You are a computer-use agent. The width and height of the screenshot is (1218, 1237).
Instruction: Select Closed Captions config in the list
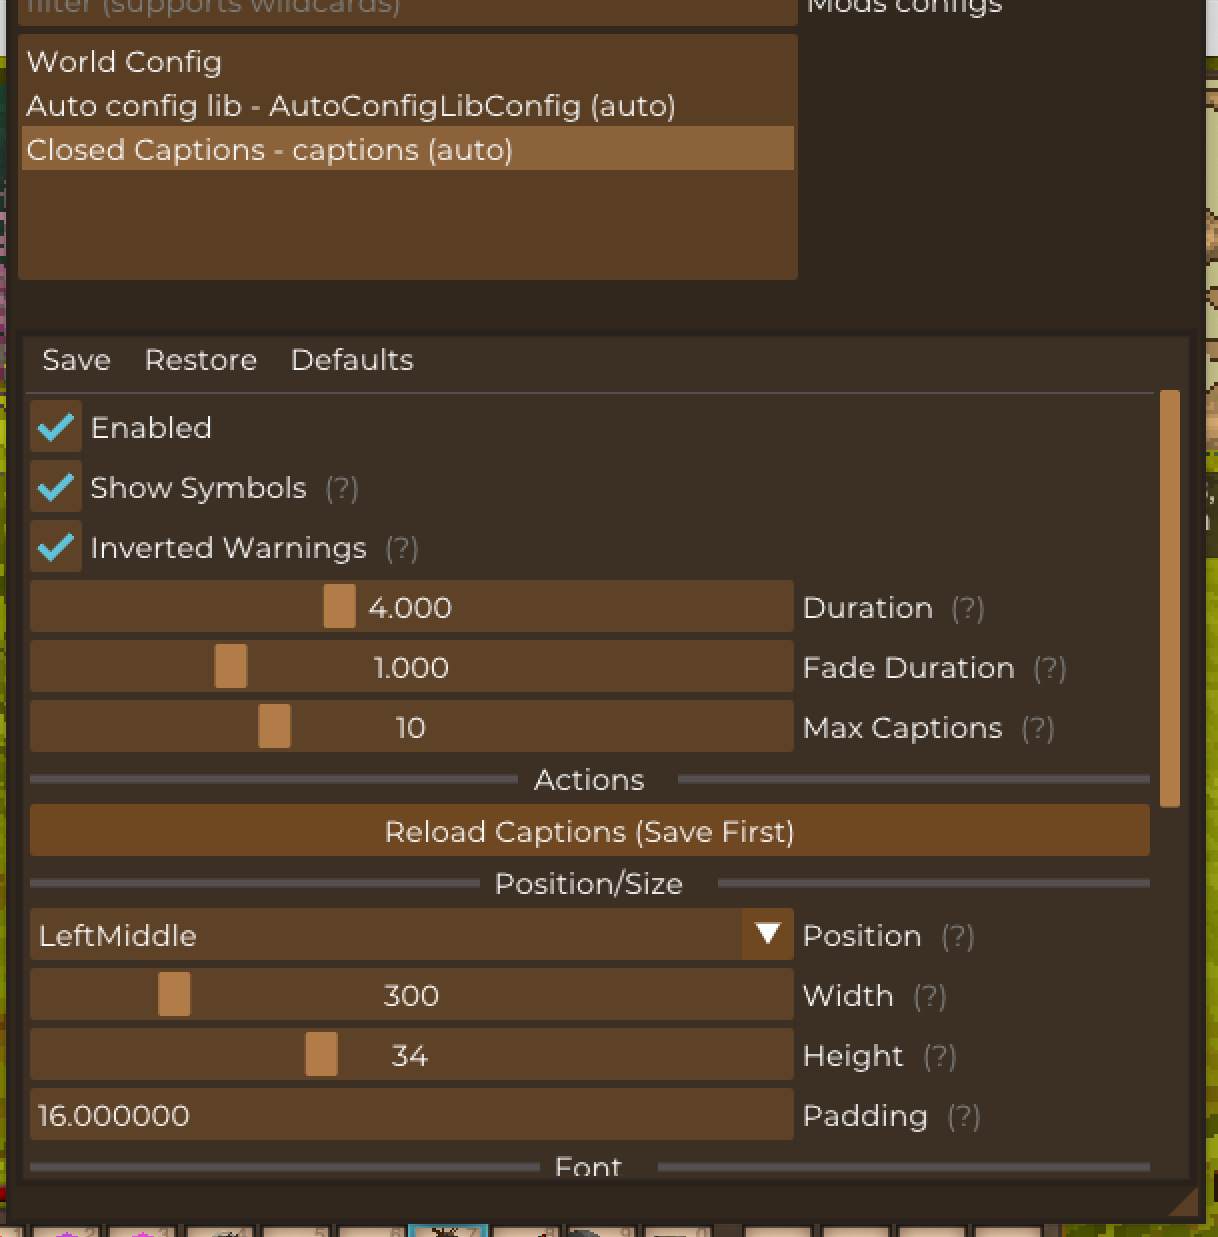269,150
